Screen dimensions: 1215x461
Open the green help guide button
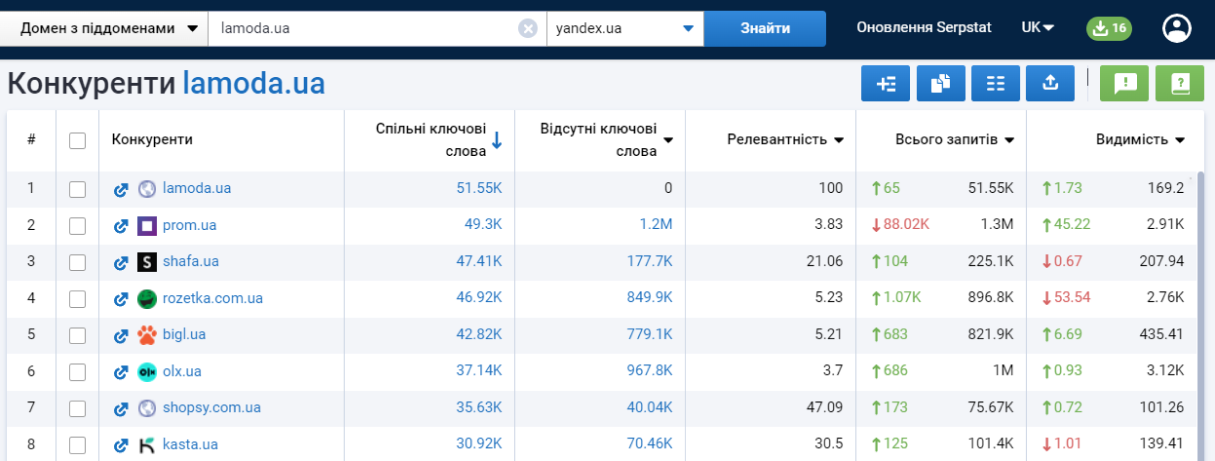[x=1180, y=84]
